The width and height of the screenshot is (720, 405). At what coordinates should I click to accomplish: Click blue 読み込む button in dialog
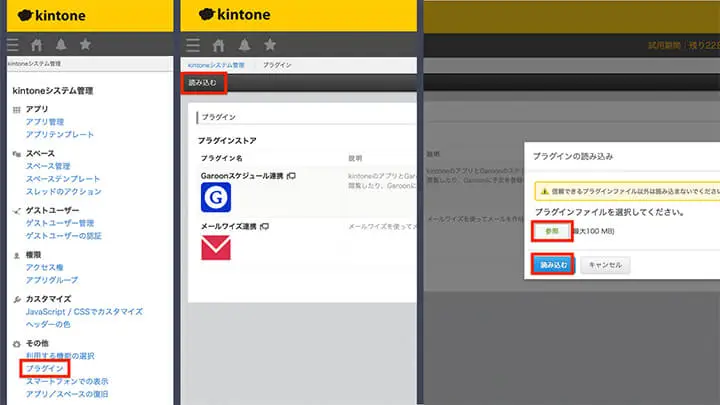[553, 265]
